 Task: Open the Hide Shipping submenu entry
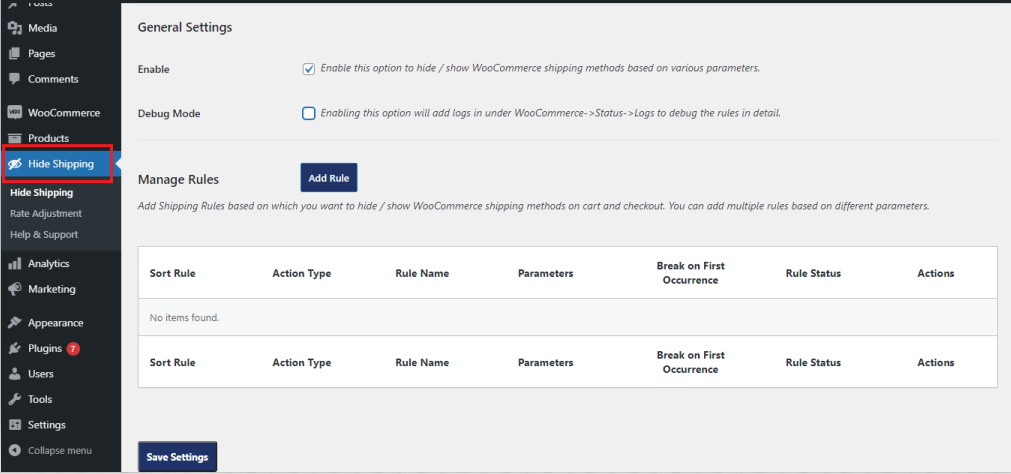tap(41, 192)
